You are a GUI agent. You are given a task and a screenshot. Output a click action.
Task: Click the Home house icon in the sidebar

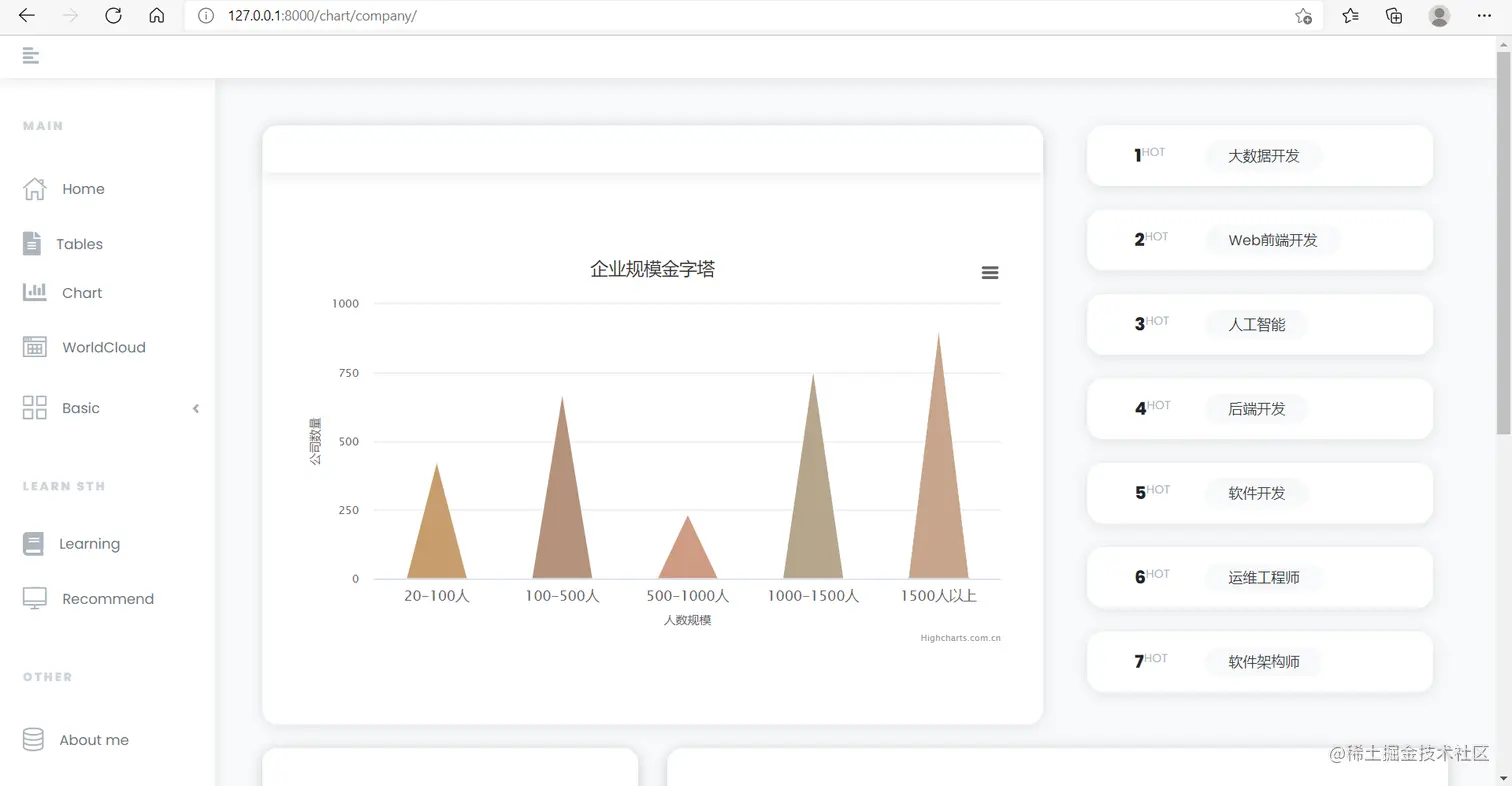(x=34, y=188)
